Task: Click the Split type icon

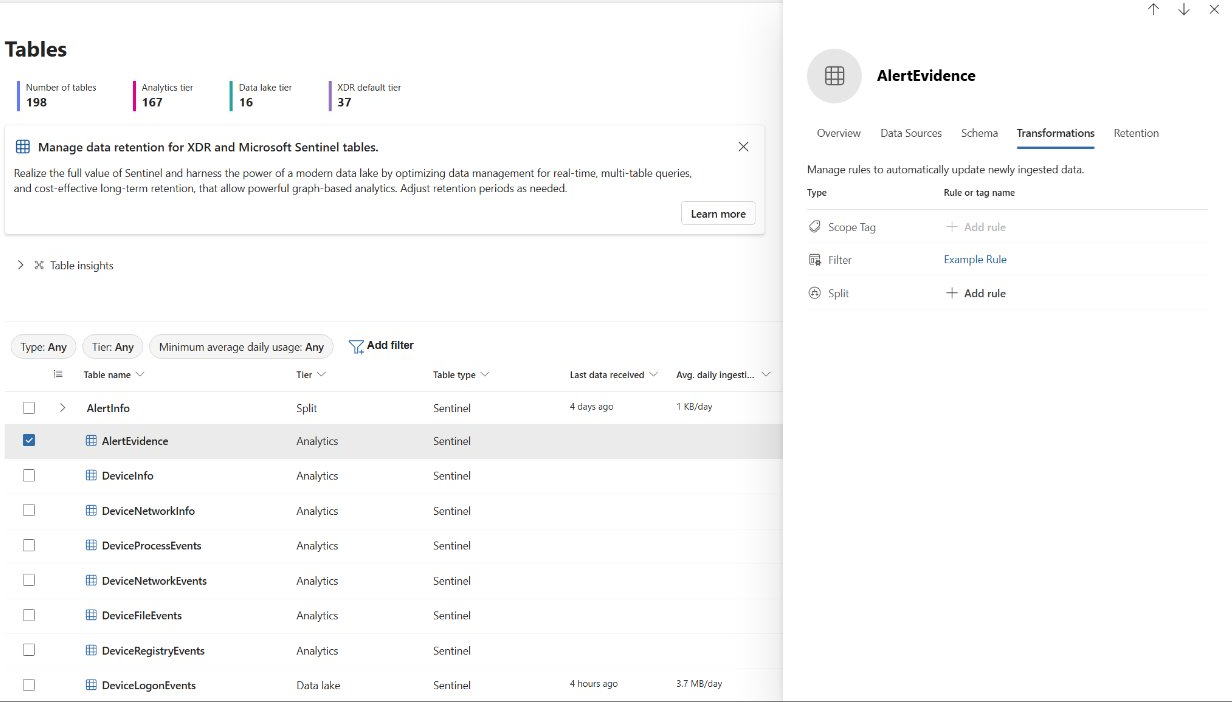Action: (x=815, y=293)
